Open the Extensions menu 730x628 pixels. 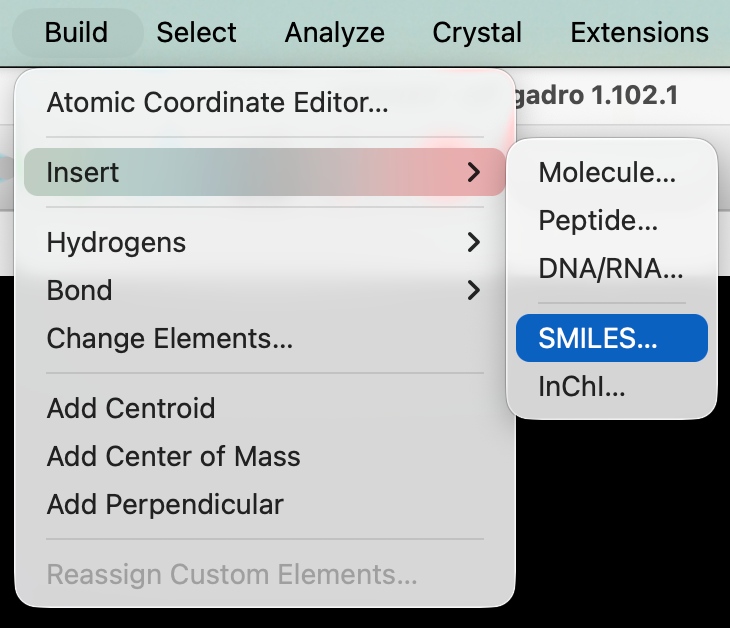pos(639,32)
